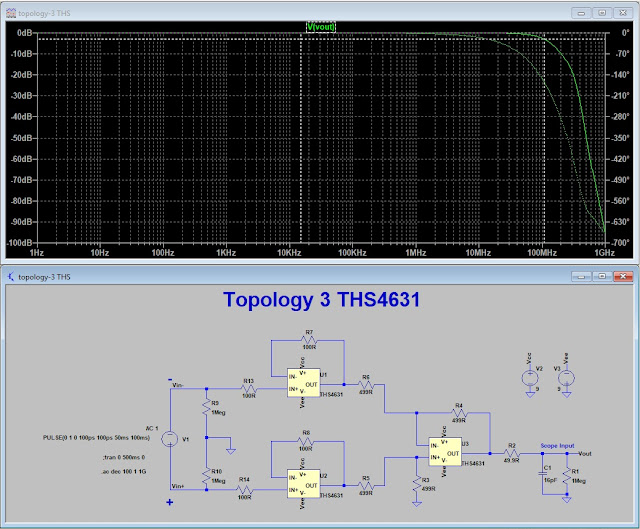Click resistor R10 1Meg symbol
Screen dimensions: 640x529
pyautogui.click(x=207, y=476)
